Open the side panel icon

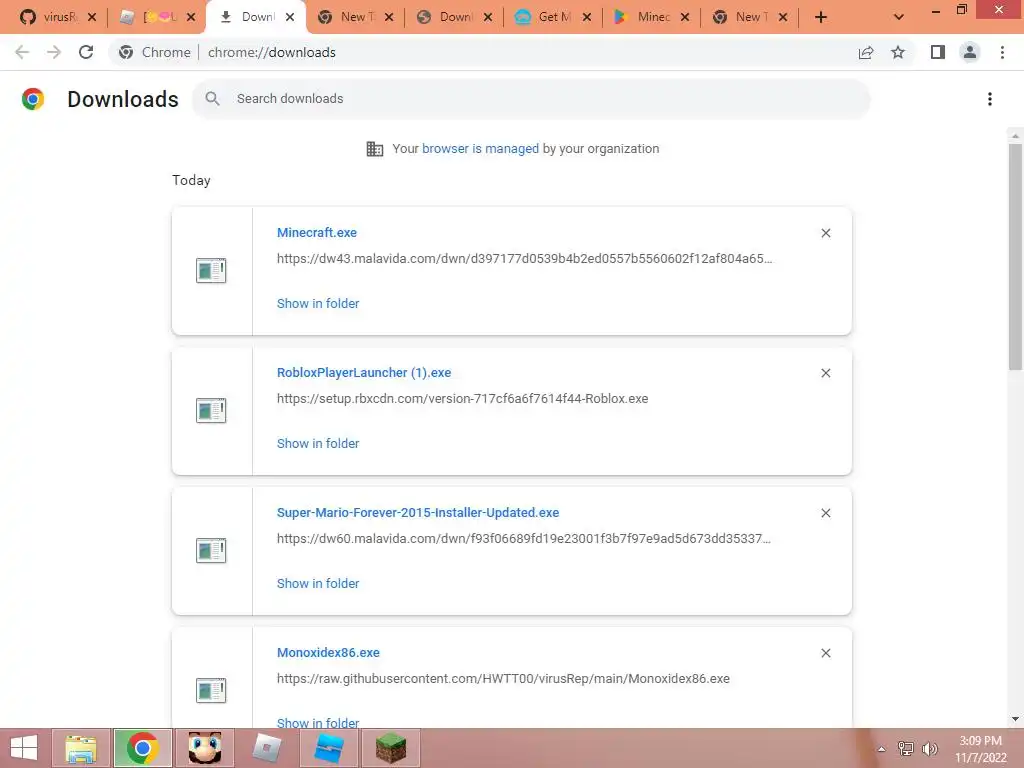[938, 52]
